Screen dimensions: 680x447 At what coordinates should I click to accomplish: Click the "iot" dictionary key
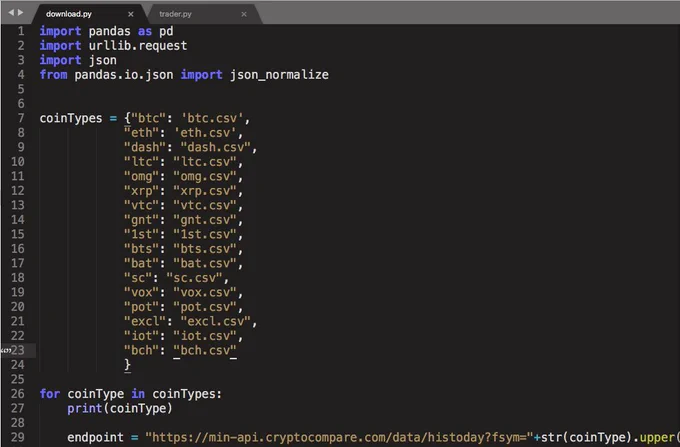tap(142, 336)
